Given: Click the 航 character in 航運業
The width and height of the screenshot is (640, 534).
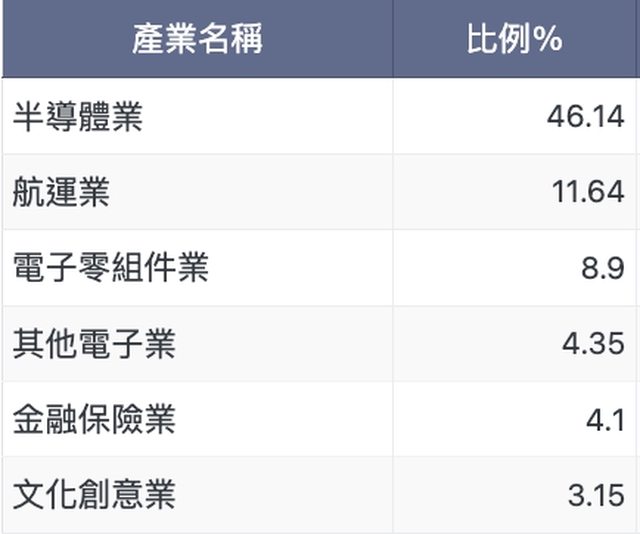Looking at the screenshot, I should pyautogui.click(x=29, y=192).
